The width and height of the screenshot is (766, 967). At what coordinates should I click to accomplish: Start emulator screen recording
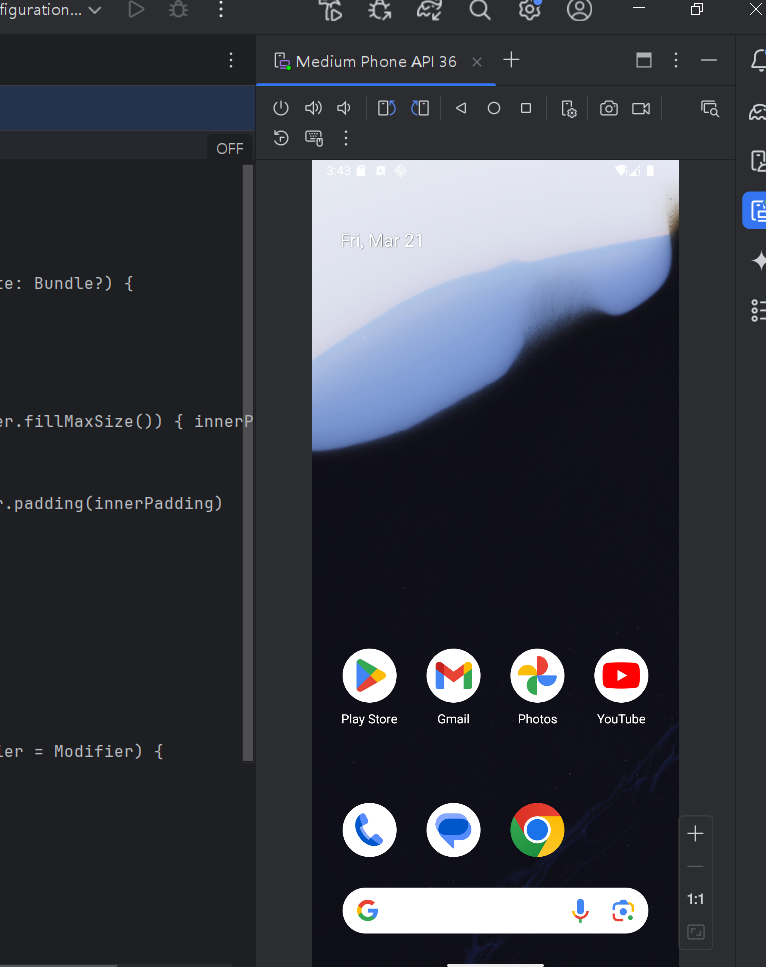[641, 109]
